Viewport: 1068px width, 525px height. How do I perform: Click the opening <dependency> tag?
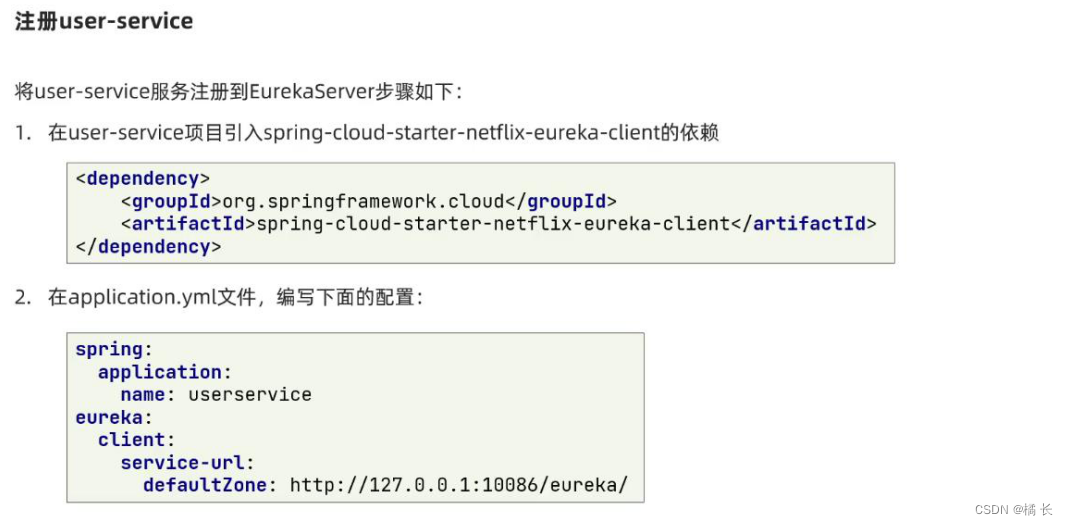tap(143, 179)
